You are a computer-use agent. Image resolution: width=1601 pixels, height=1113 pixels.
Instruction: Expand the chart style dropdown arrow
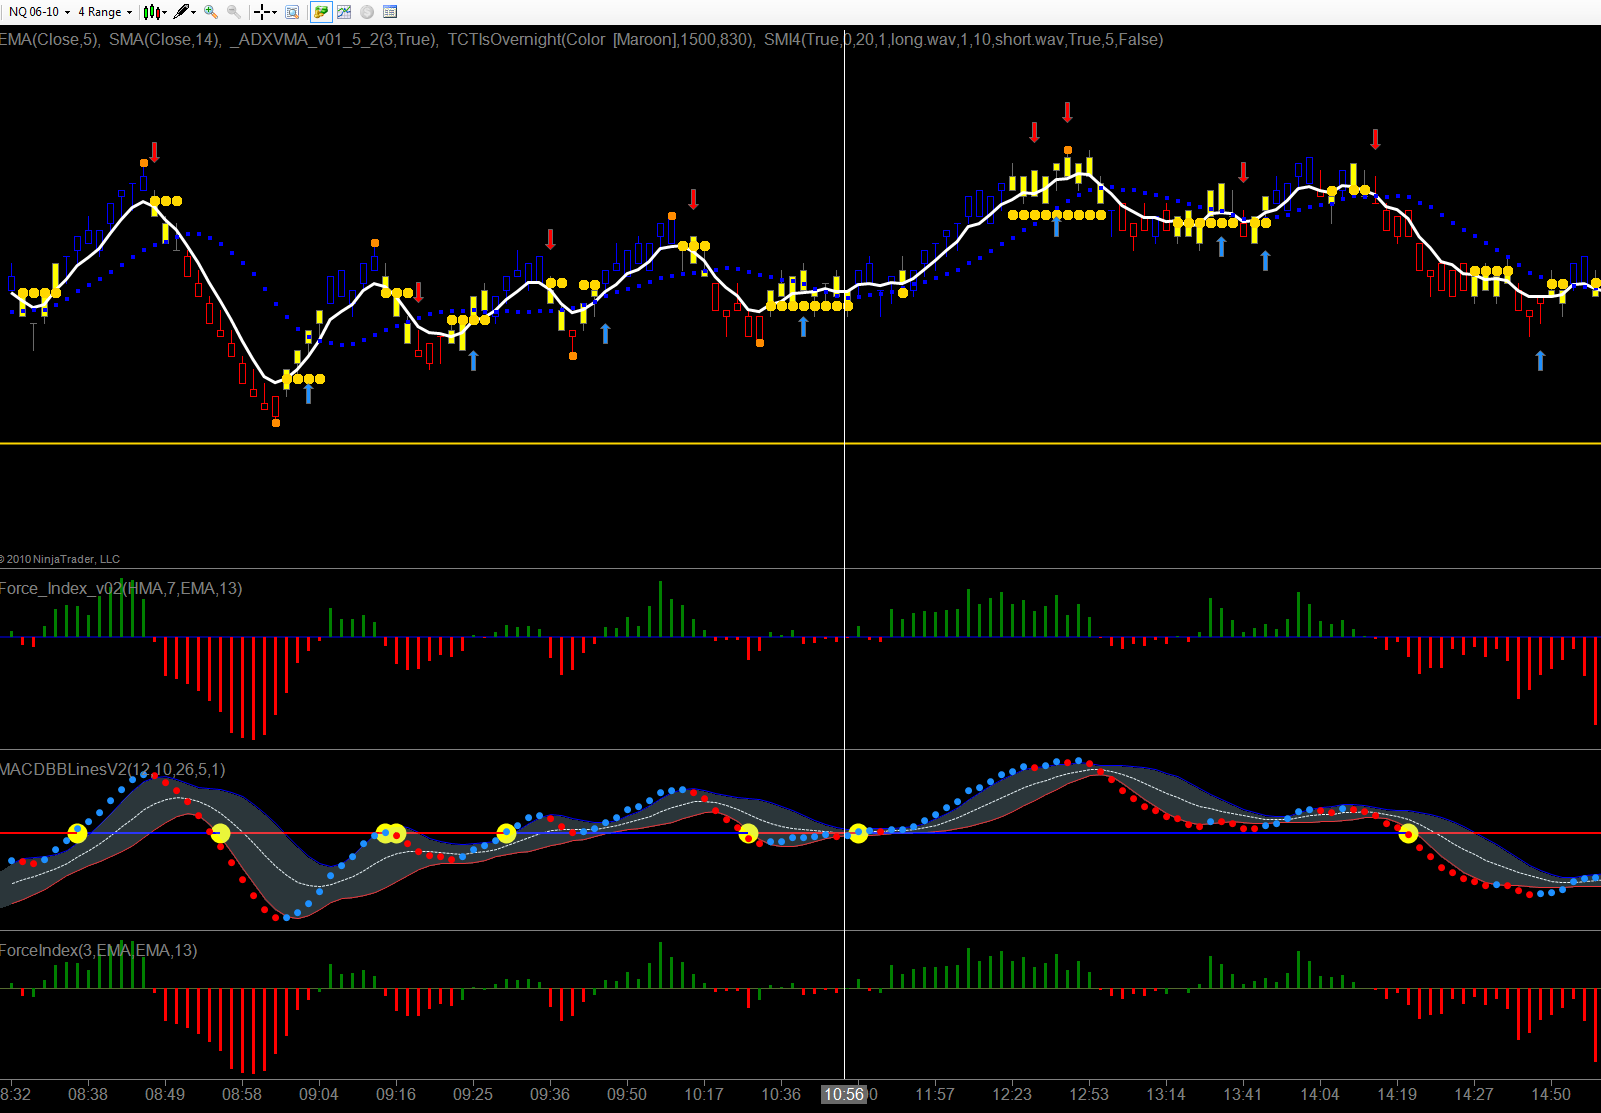164,12
